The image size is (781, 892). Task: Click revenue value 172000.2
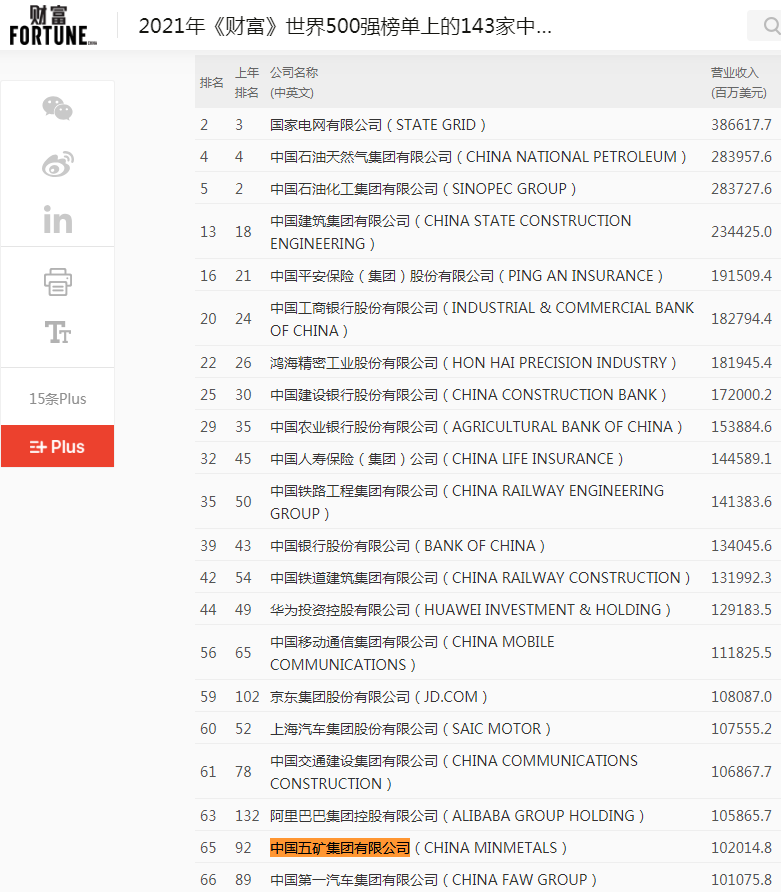click(741, 394)
